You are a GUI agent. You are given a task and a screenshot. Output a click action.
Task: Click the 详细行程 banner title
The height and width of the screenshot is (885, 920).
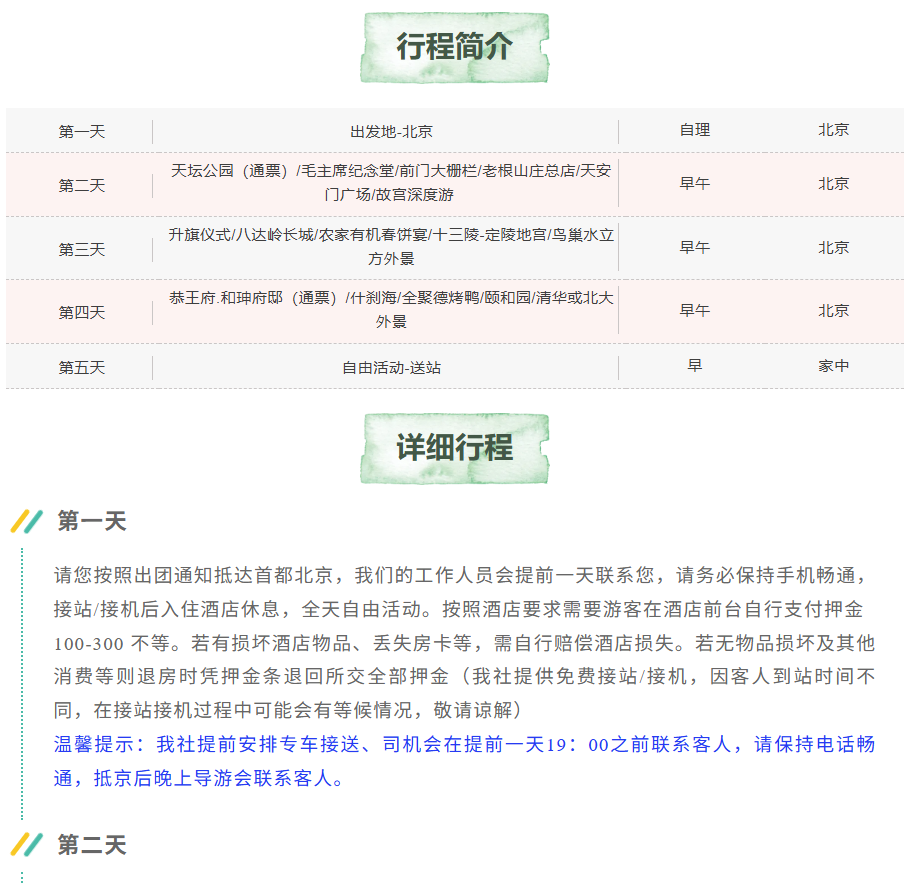point(455,448)
